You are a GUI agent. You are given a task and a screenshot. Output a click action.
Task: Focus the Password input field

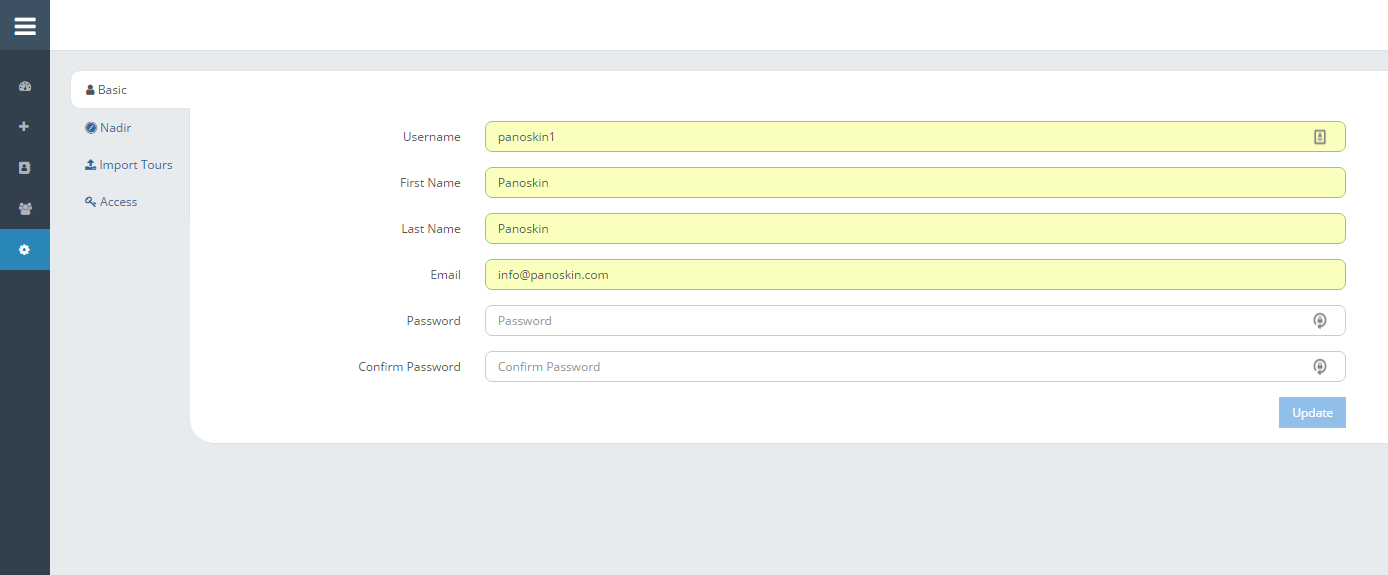coord(915,321)
